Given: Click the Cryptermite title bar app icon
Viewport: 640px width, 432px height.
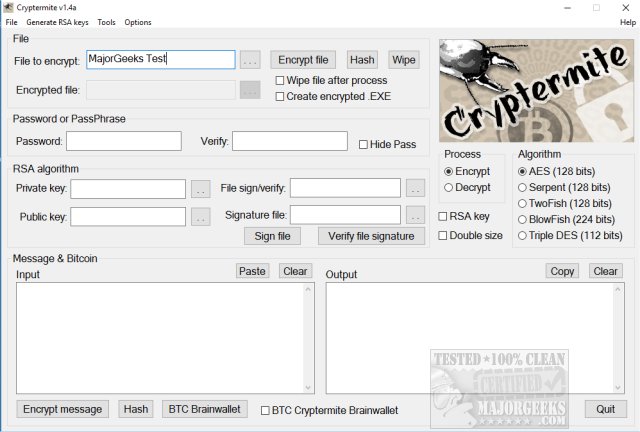Looking at the screenshot, I should tap(8, 7).
